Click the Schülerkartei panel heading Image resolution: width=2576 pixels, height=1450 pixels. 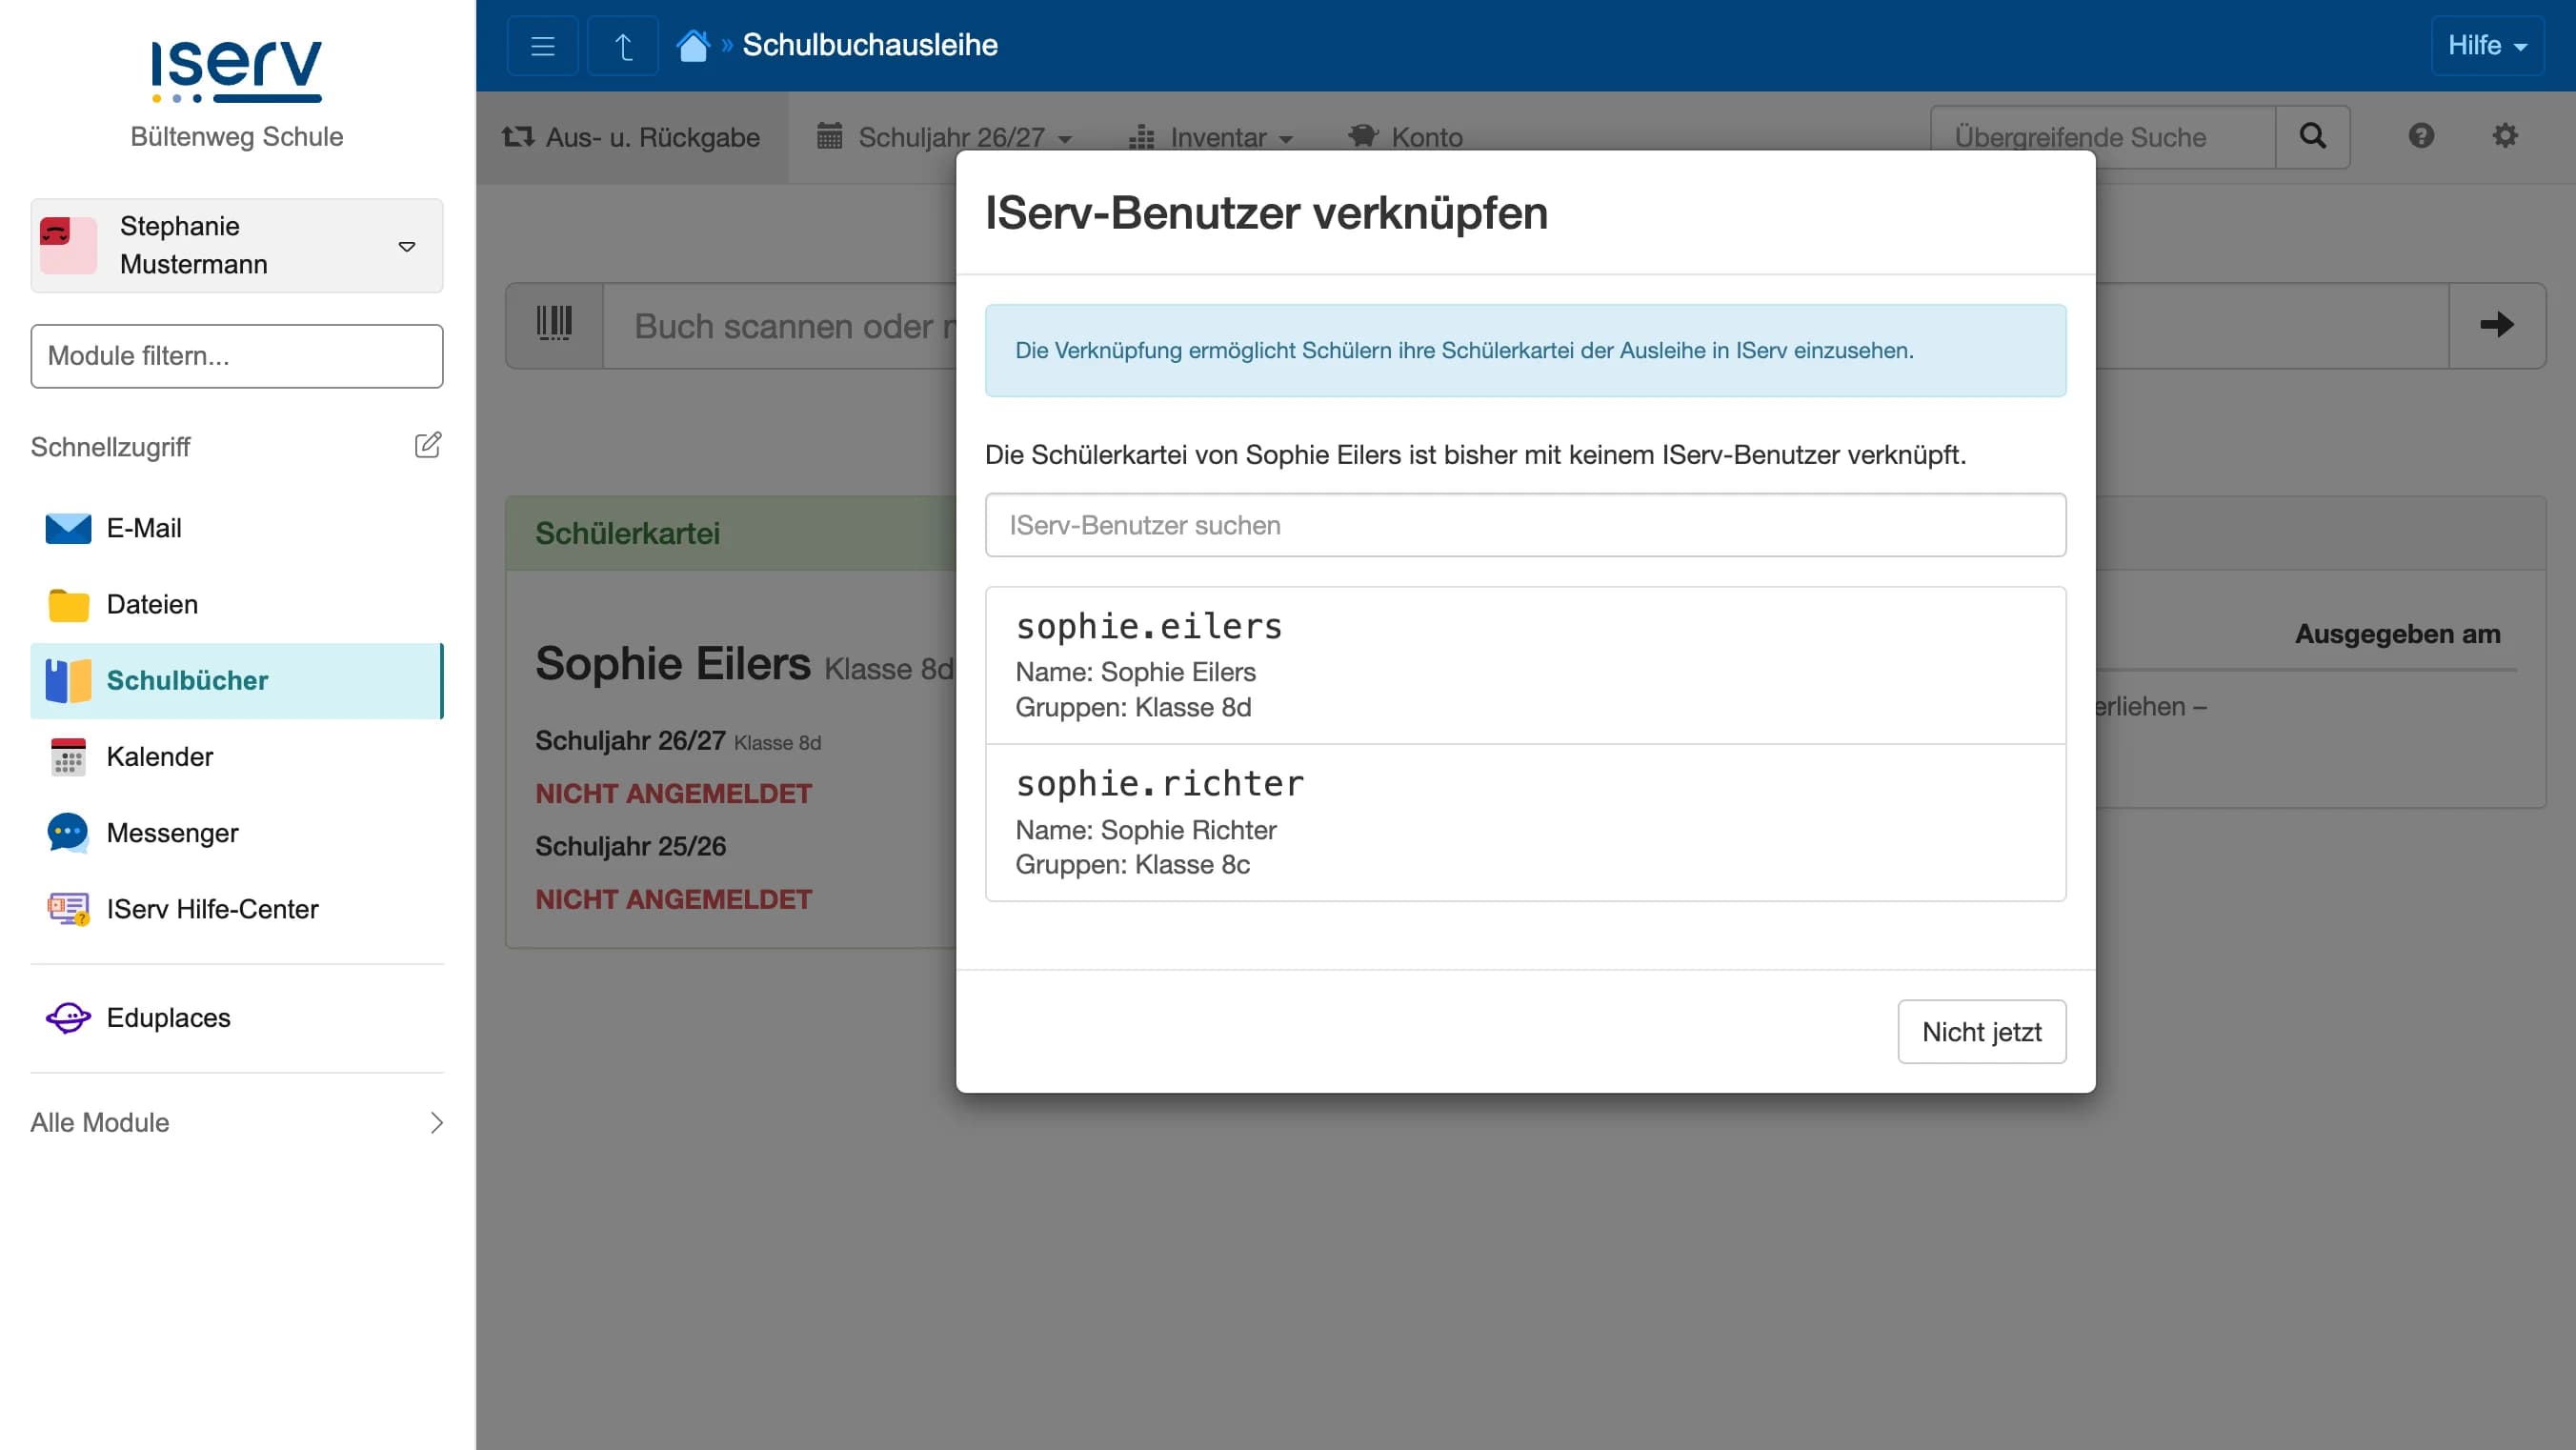pos(627,533)
